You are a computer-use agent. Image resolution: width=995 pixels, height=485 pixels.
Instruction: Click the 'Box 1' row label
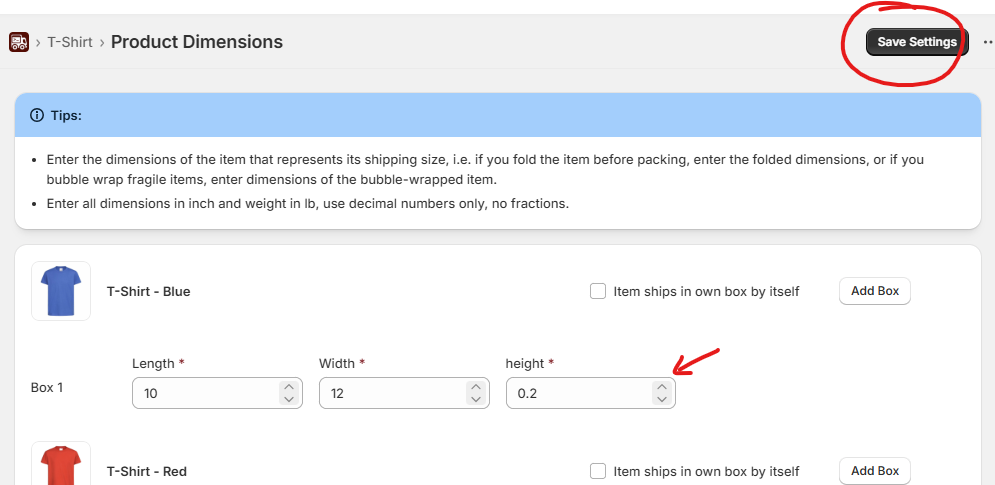[47, 387]
